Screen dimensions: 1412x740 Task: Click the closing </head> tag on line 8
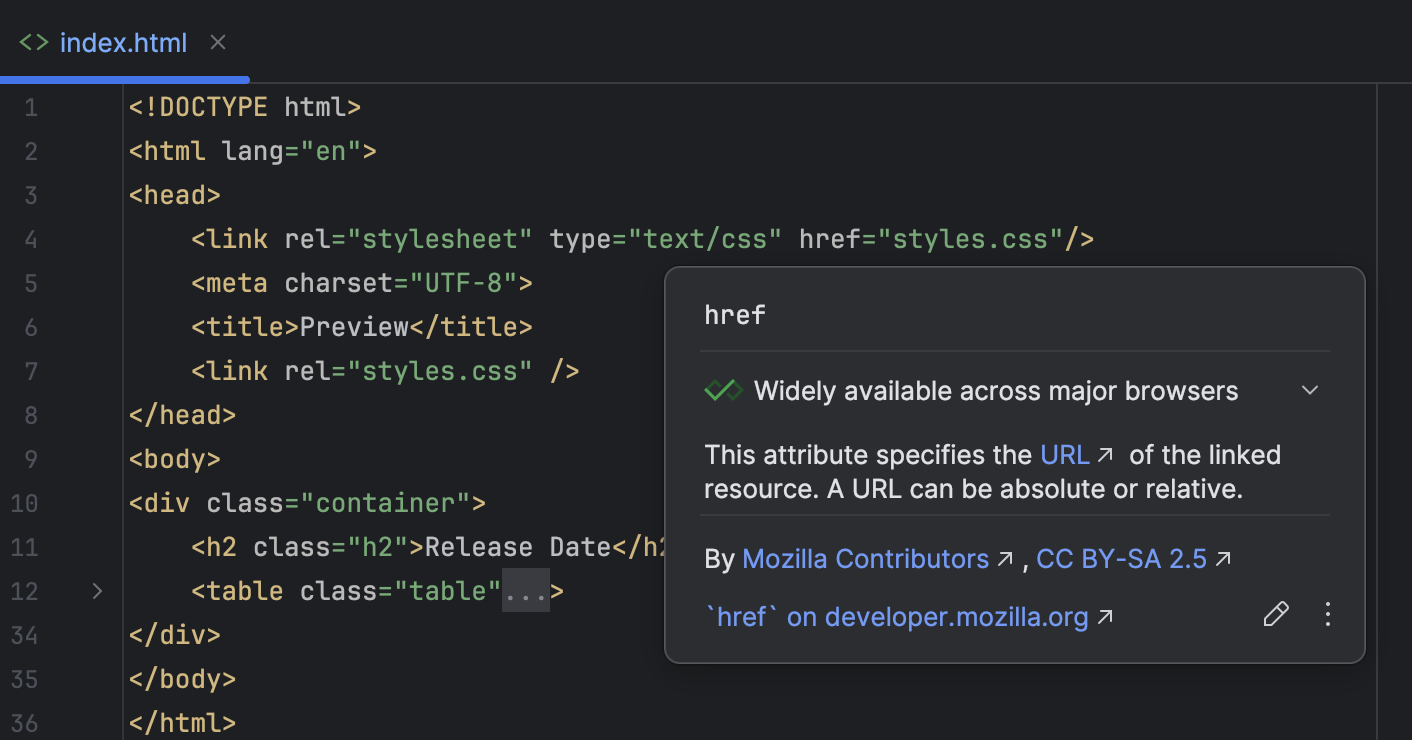pyautogui.click(x=183, y=415)
